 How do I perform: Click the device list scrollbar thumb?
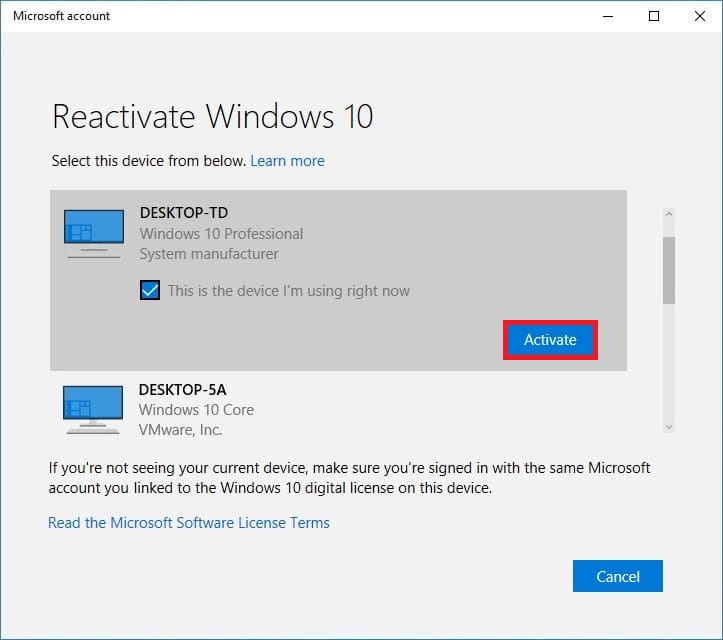[x=669, y=270]
